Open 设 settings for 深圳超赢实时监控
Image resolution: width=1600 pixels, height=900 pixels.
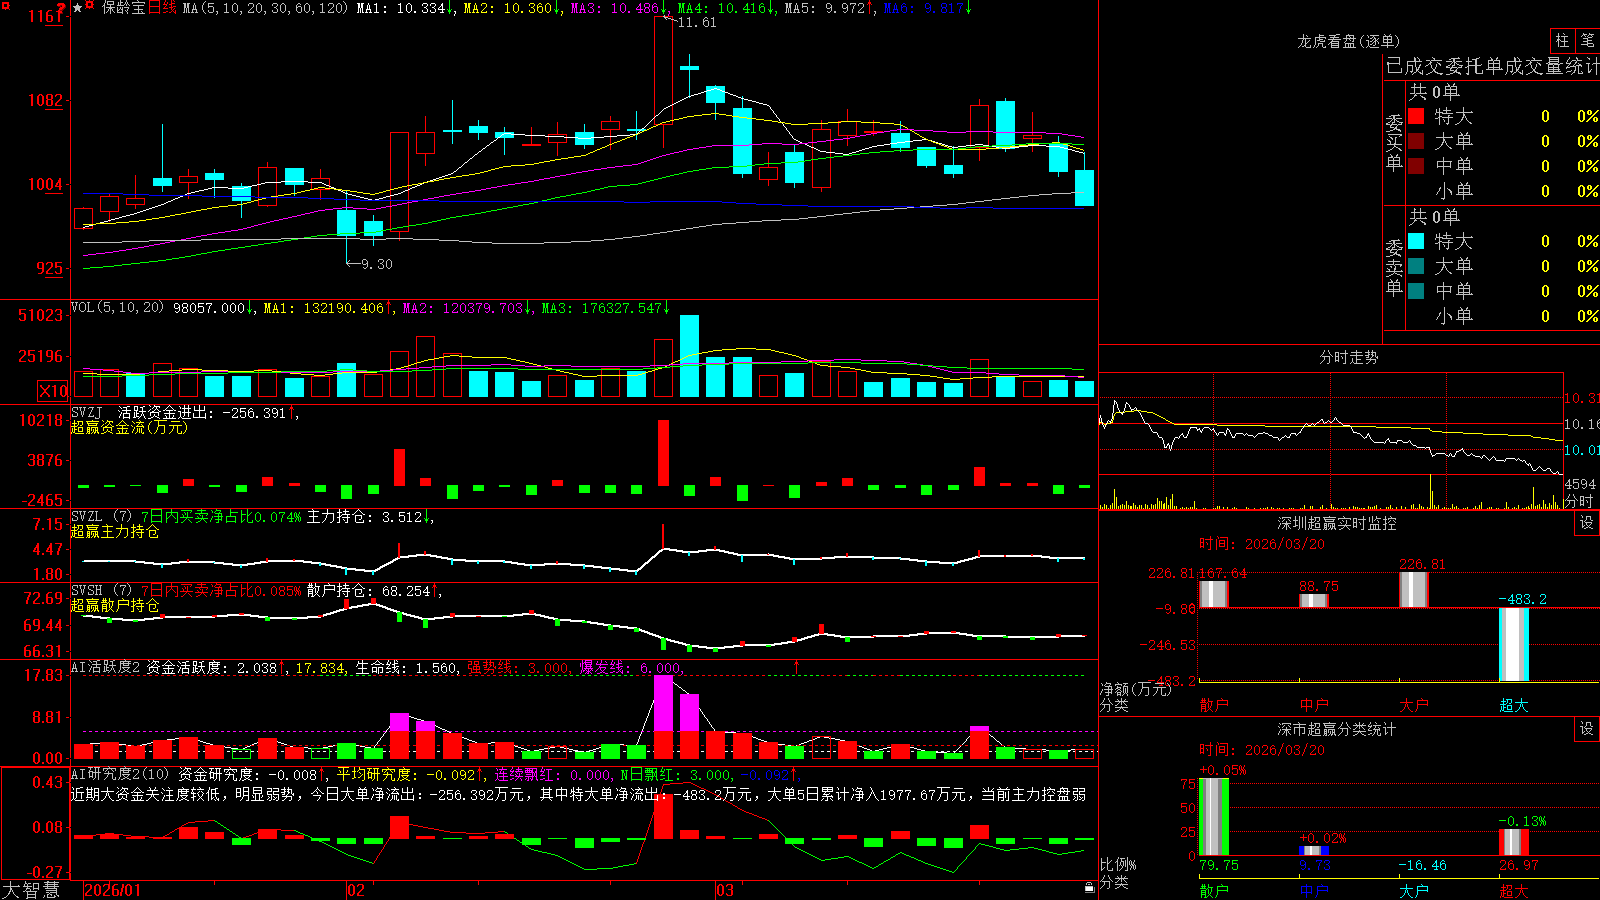[1587, 523]
